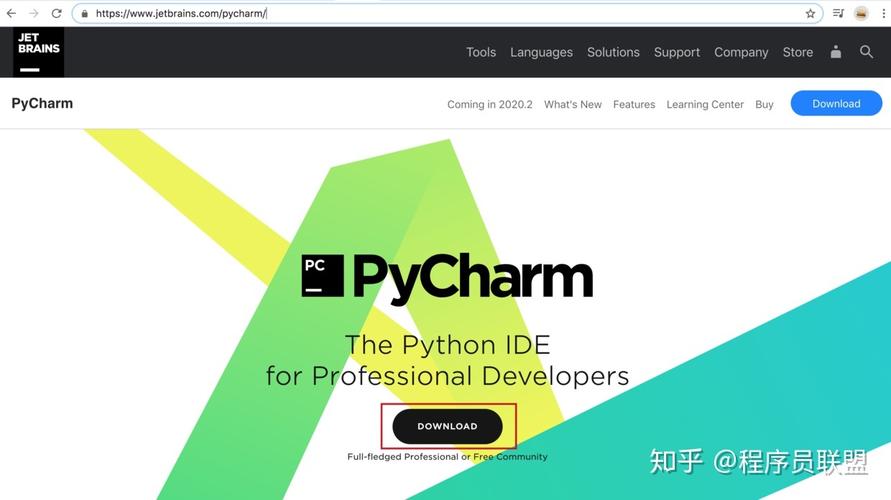Reload the page with refresh icon
Viewport: 891px width, 500px height.
pos(56,13)
